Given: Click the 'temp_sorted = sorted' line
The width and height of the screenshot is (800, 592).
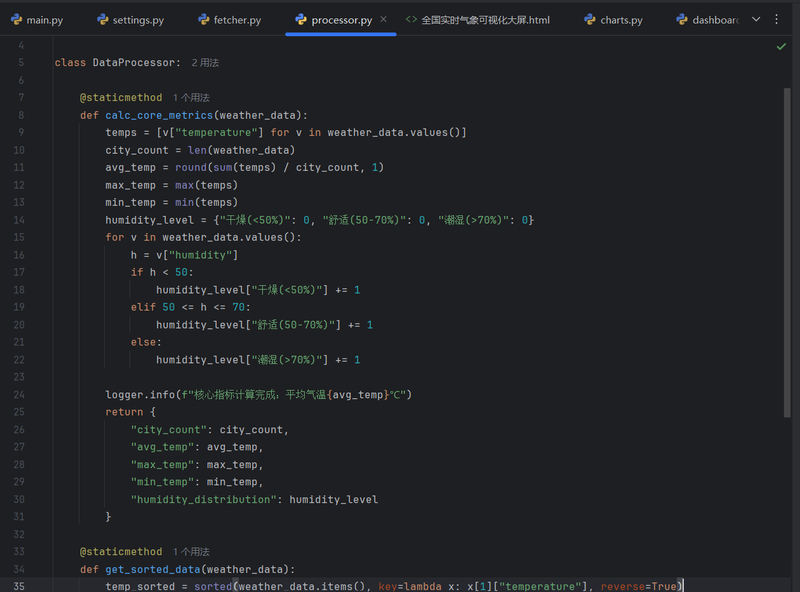Looking at the screenshot, I should point(394,586).
